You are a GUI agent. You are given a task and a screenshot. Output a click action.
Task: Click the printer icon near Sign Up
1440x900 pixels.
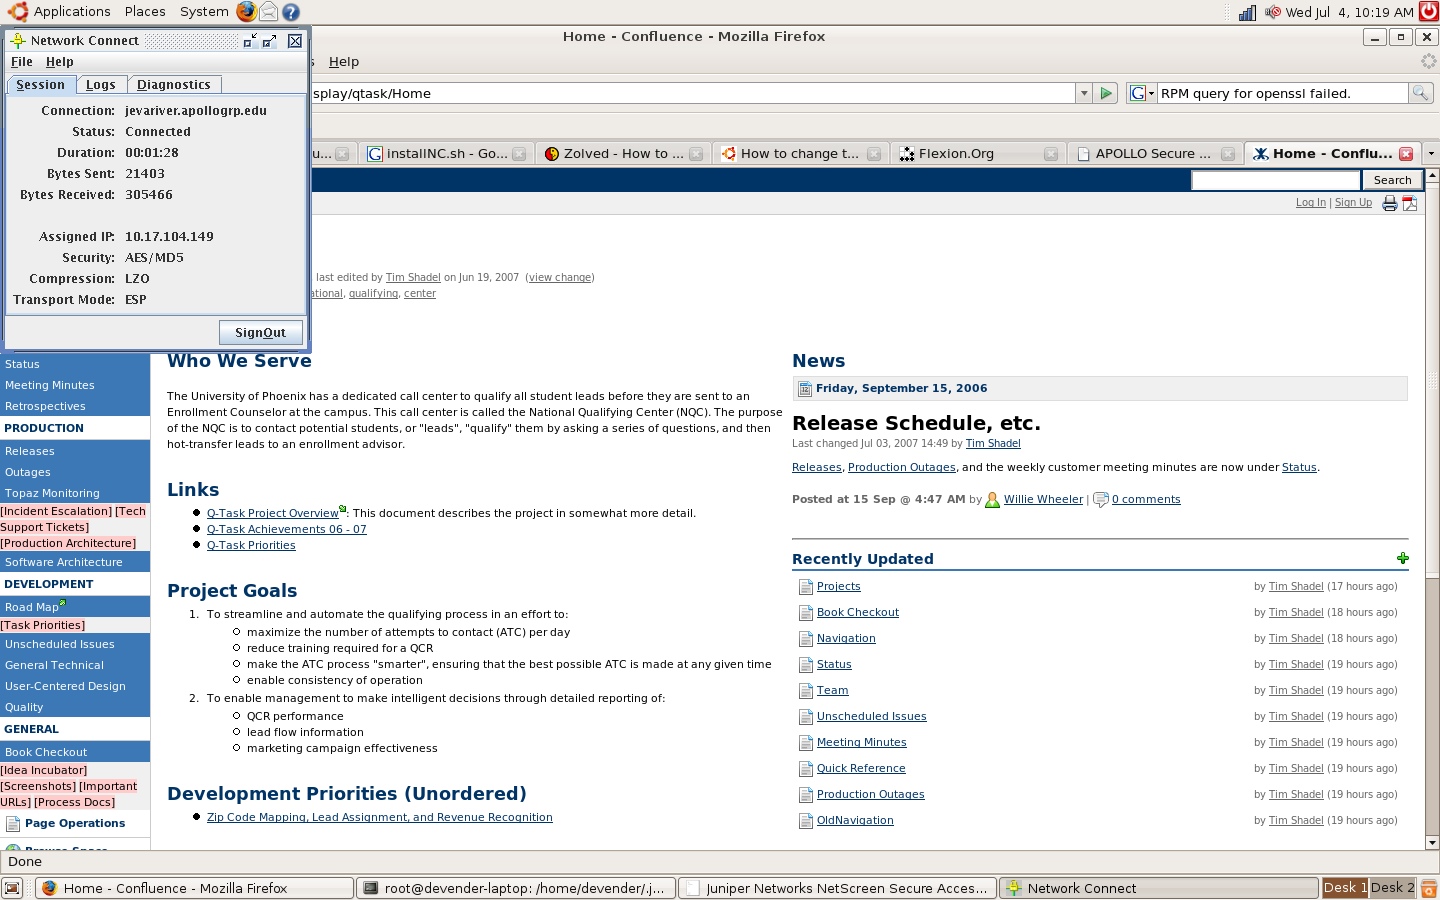tap(1389, 203)
